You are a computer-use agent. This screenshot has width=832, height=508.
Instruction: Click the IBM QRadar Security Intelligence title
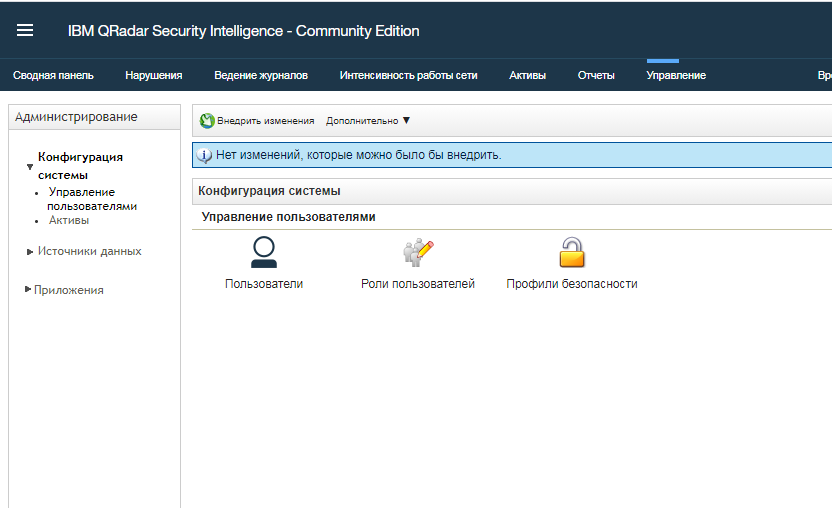click(x=244, y=31)
